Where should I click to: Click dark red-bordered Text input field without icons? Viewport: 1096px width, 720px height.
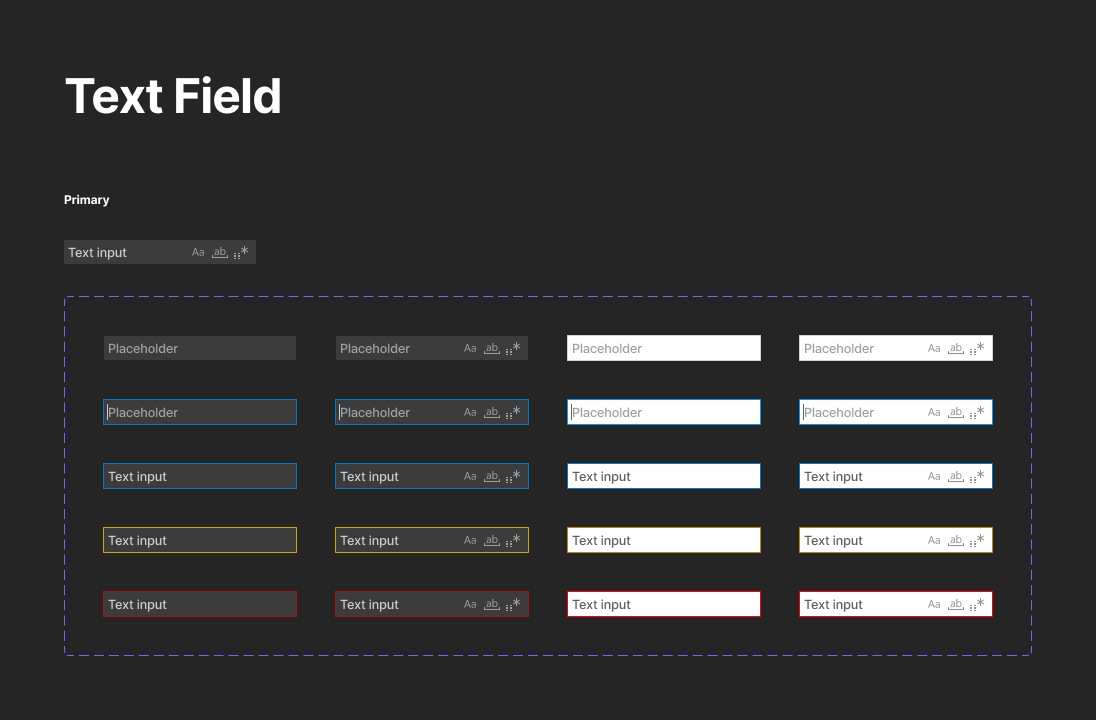tap(200, 604)
